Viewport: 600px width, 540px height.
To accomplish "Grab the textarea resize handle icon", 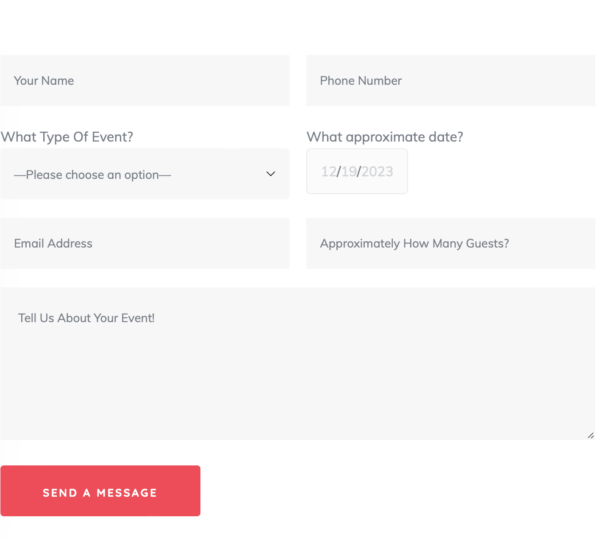I will [x=591, y=436].
